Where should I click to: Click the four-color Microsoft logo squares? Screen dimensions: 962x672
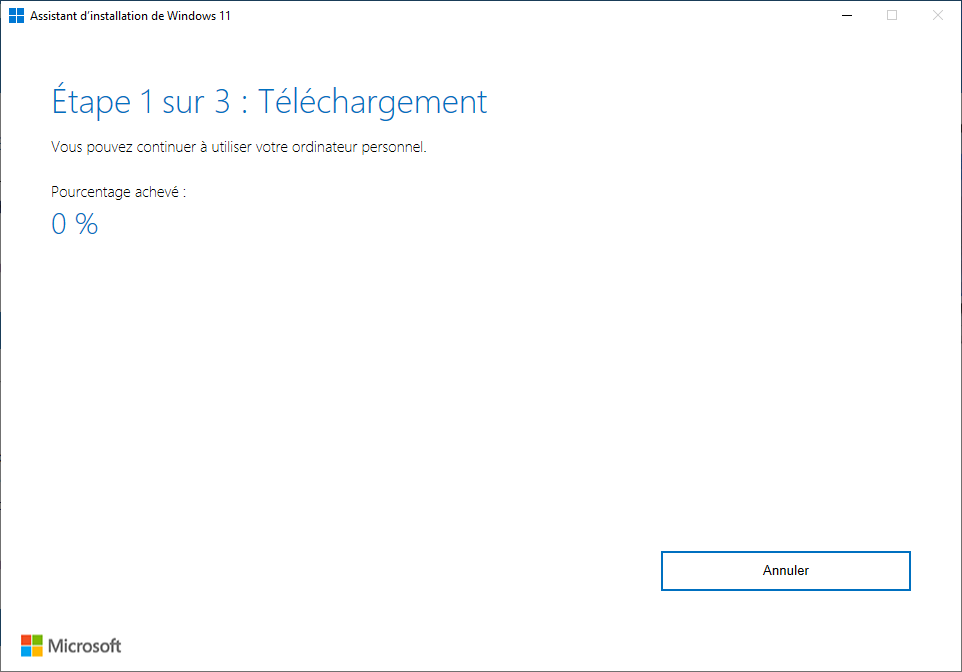click(x=32, y=646)
